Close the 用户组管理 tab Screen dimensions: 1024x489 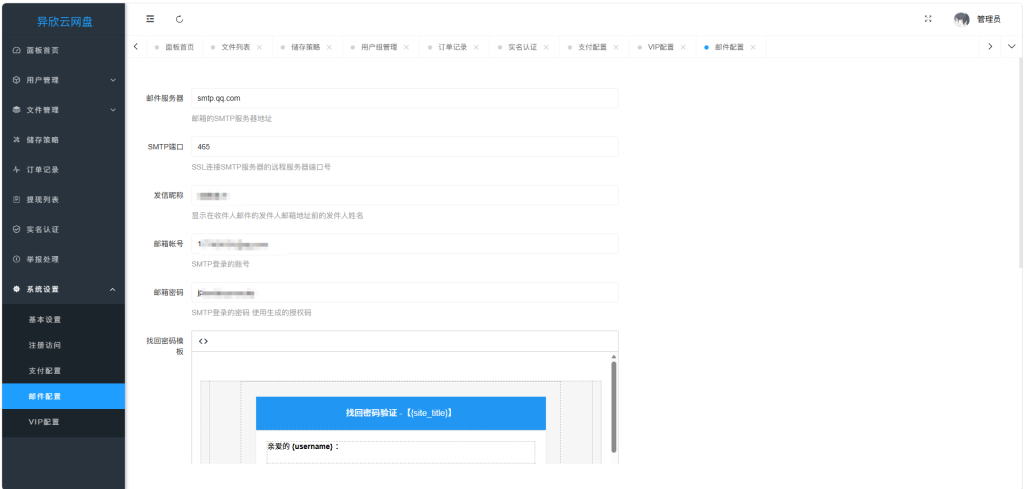(x=406, y=47)
